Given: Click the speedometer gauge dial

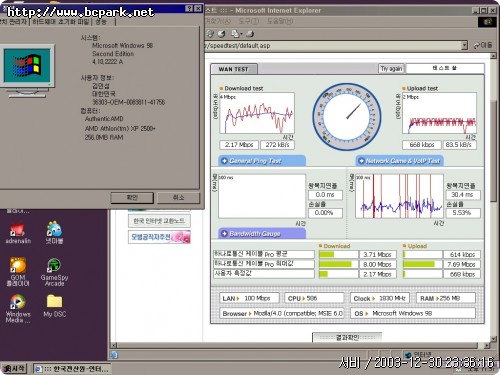Looking at the screenshot, I should tap(347, 117).
